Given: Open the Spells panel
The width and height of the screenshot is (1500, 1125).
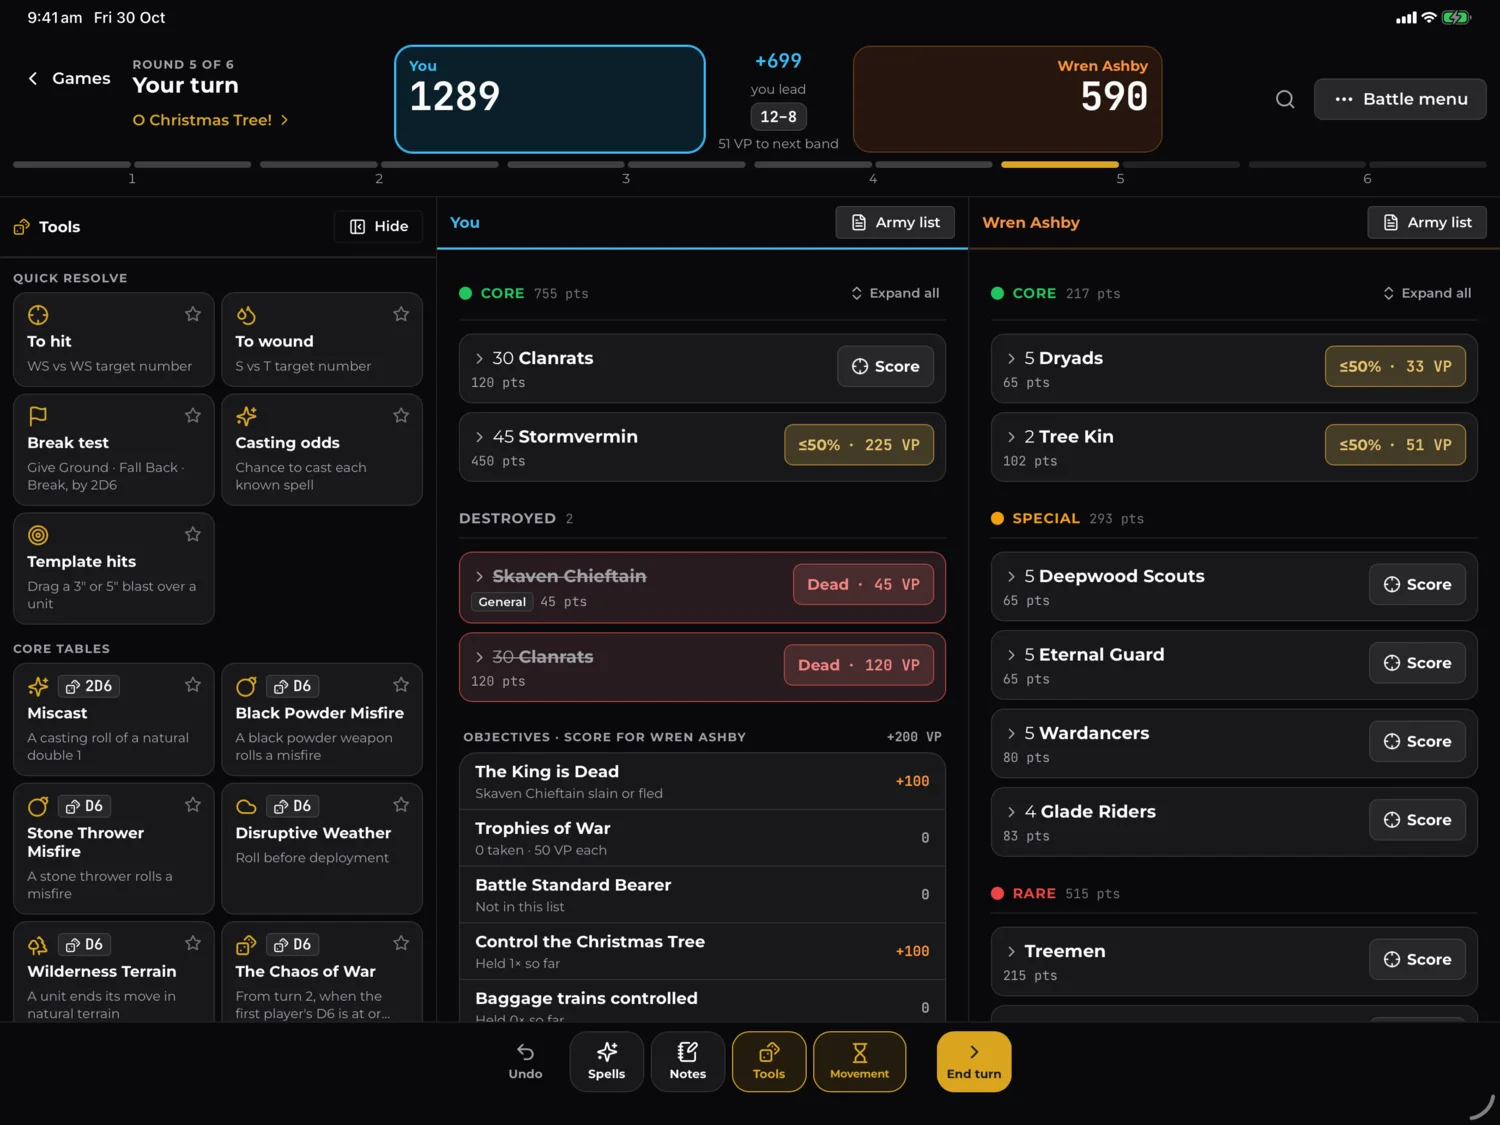Looking at the screenshot, I should point(606,1062).
